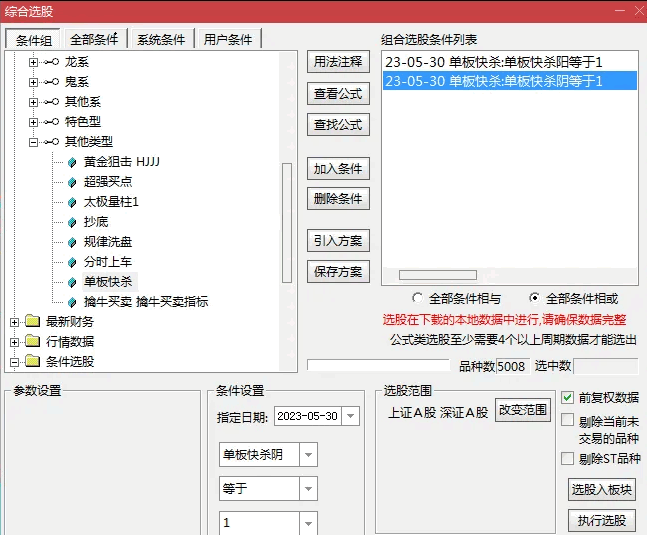Viewport: 647px width, 535px height.
Task: Click the 规律洗盘 formula icon
Action: click(x=72, y=242)
